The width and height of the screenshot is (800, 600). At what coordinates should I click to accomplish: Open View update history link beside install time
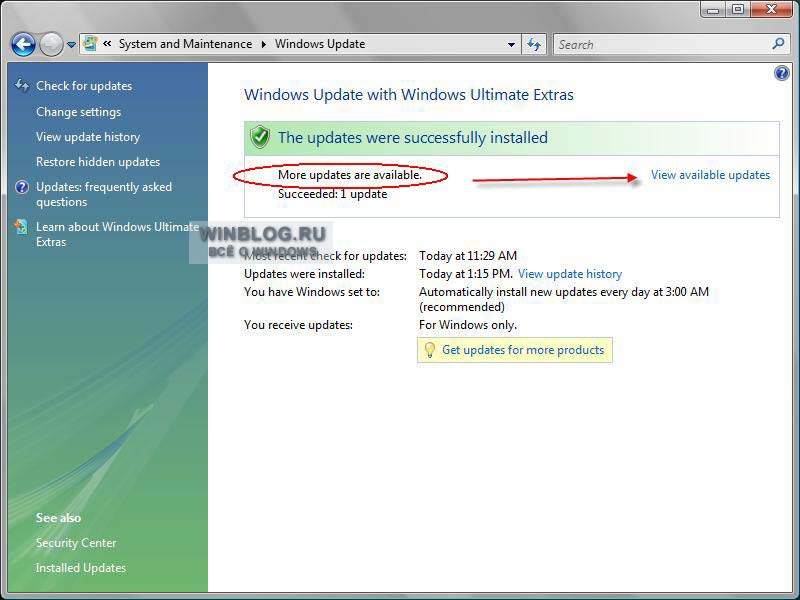(570, 274)
